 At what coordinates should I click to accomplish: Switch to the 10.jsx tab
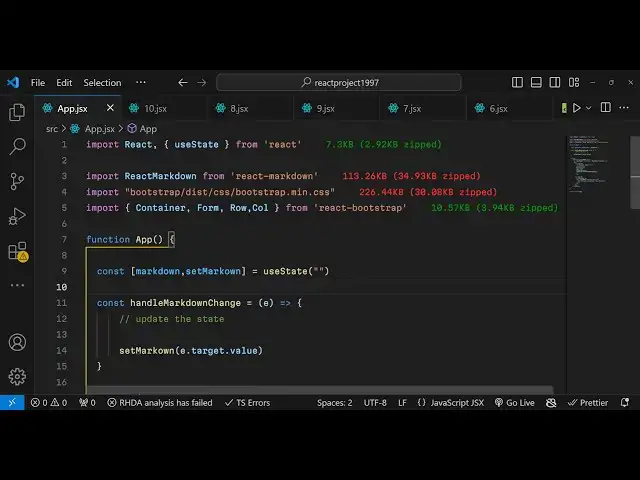click(164, 108)
